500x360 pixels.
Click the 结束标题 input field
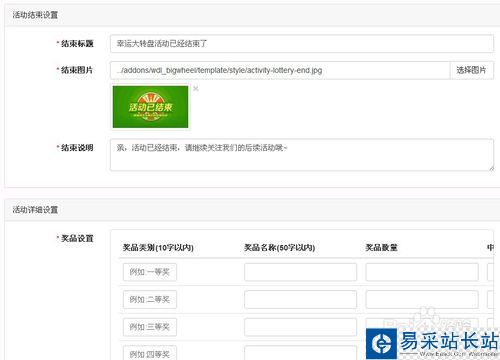[x=302, y=44]
